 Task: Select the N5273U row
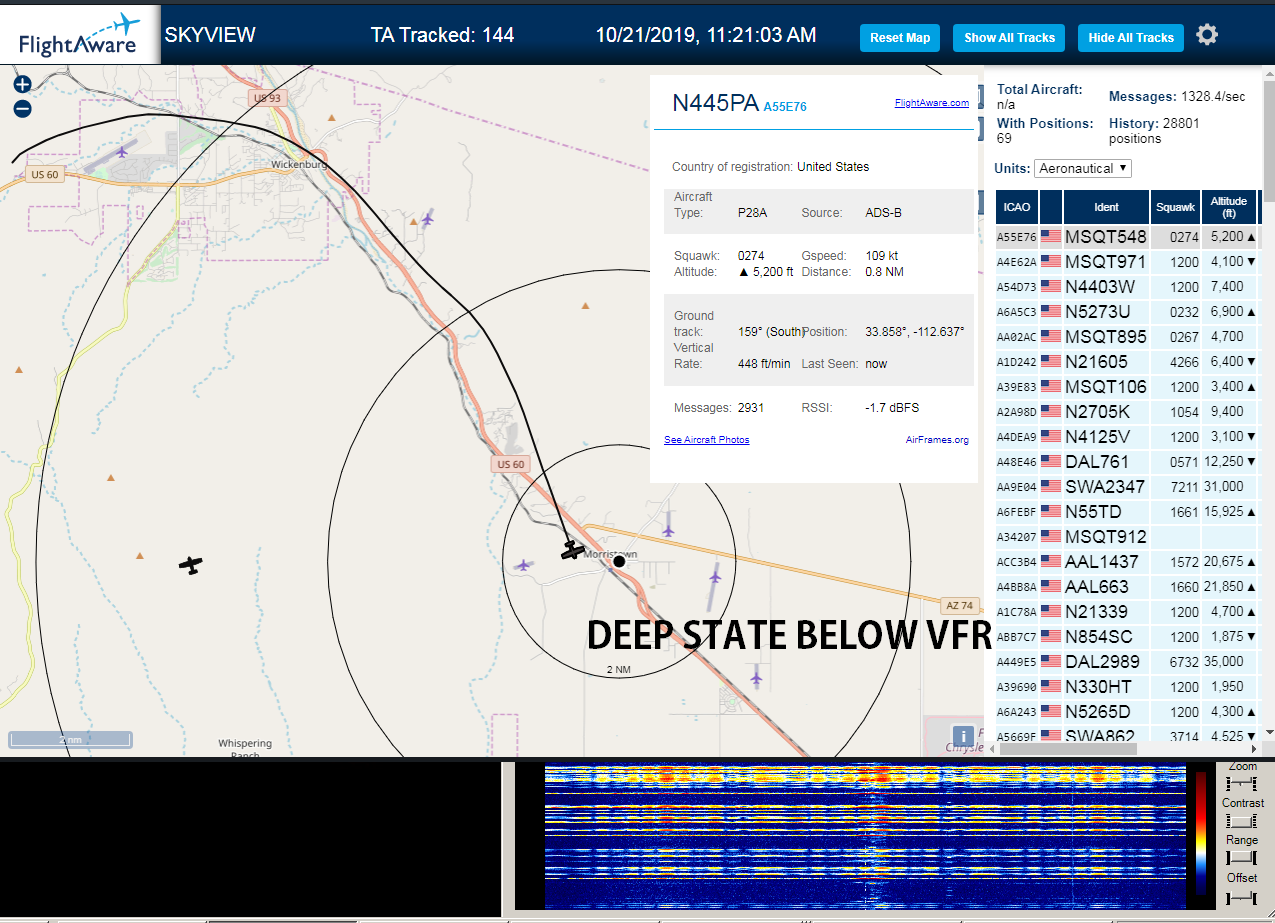(x=1127, y=312)
